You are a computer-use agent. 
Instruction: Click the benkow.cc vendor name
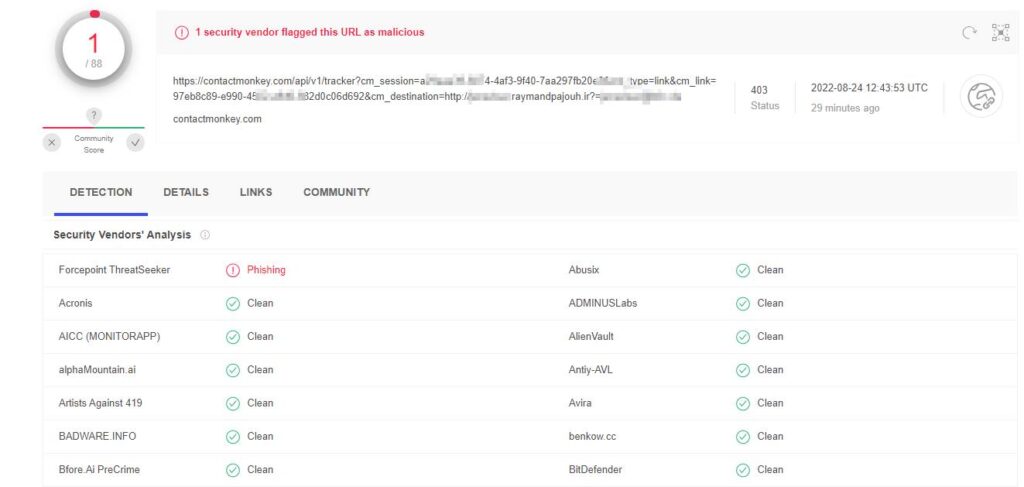pos(592,437)
